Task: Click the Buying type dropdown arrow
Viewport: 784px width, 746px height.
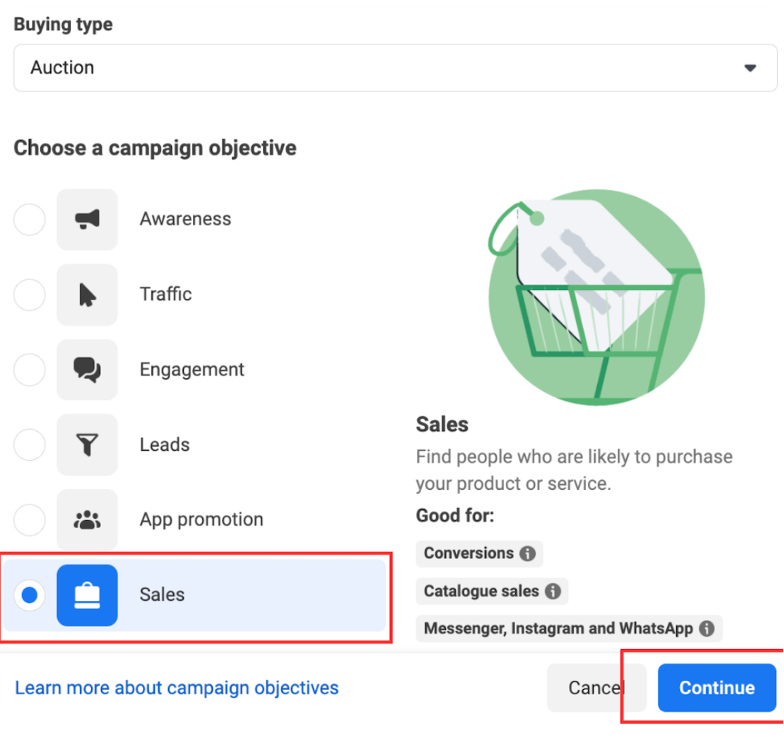Action: 750,68
